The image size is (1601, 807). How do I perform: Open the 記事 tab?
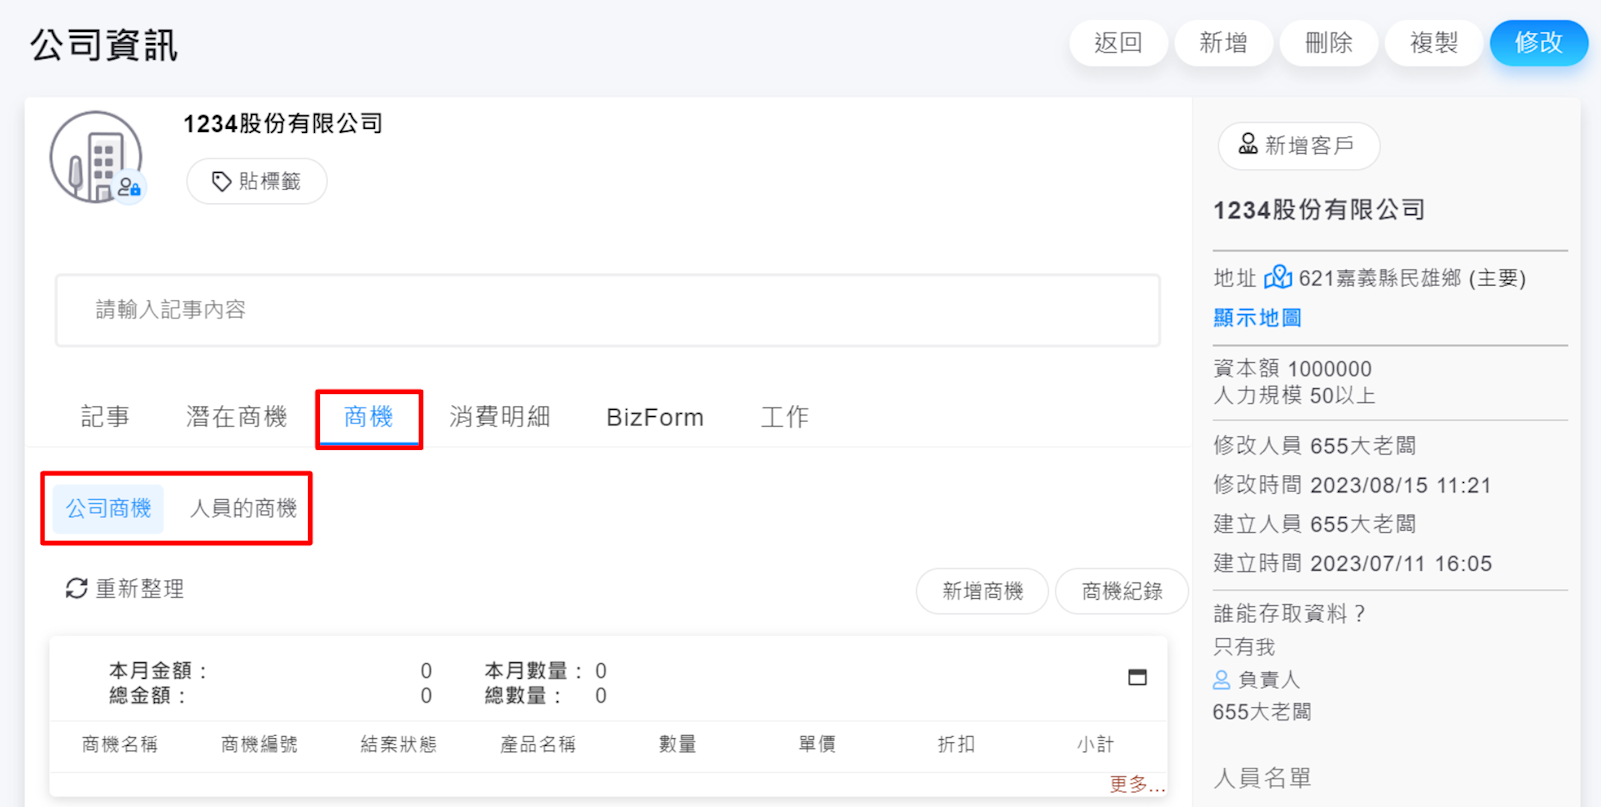click(x=105, y=417)
